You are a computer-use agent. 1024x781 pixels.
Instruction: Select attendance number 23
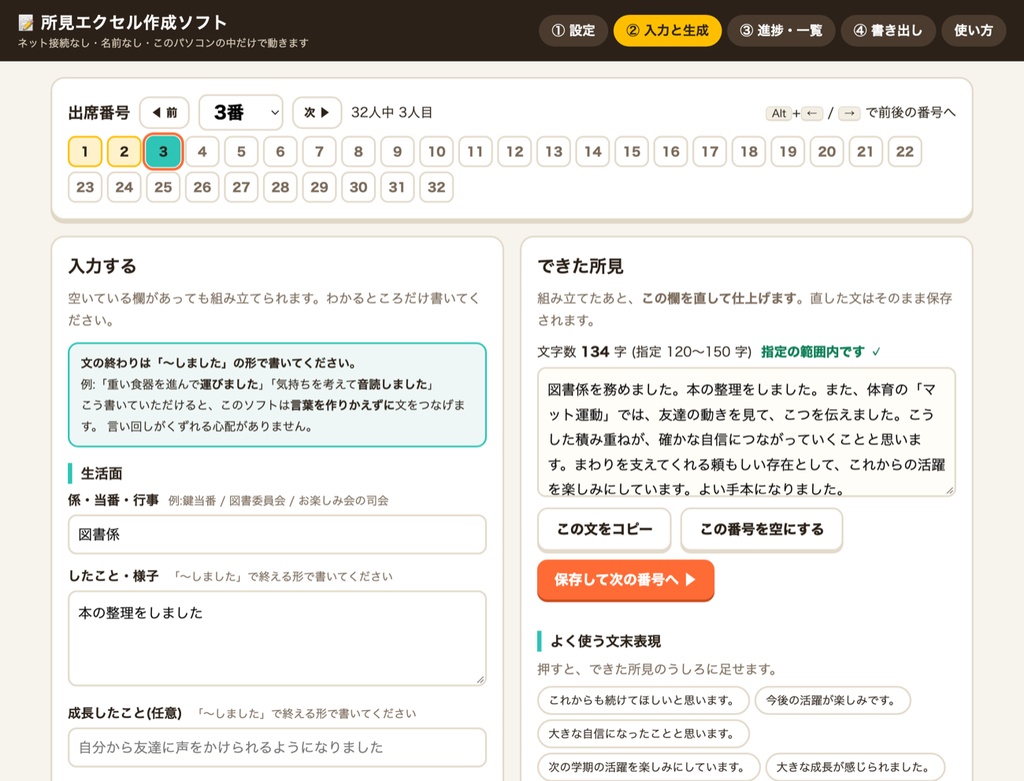click(85, 187)
